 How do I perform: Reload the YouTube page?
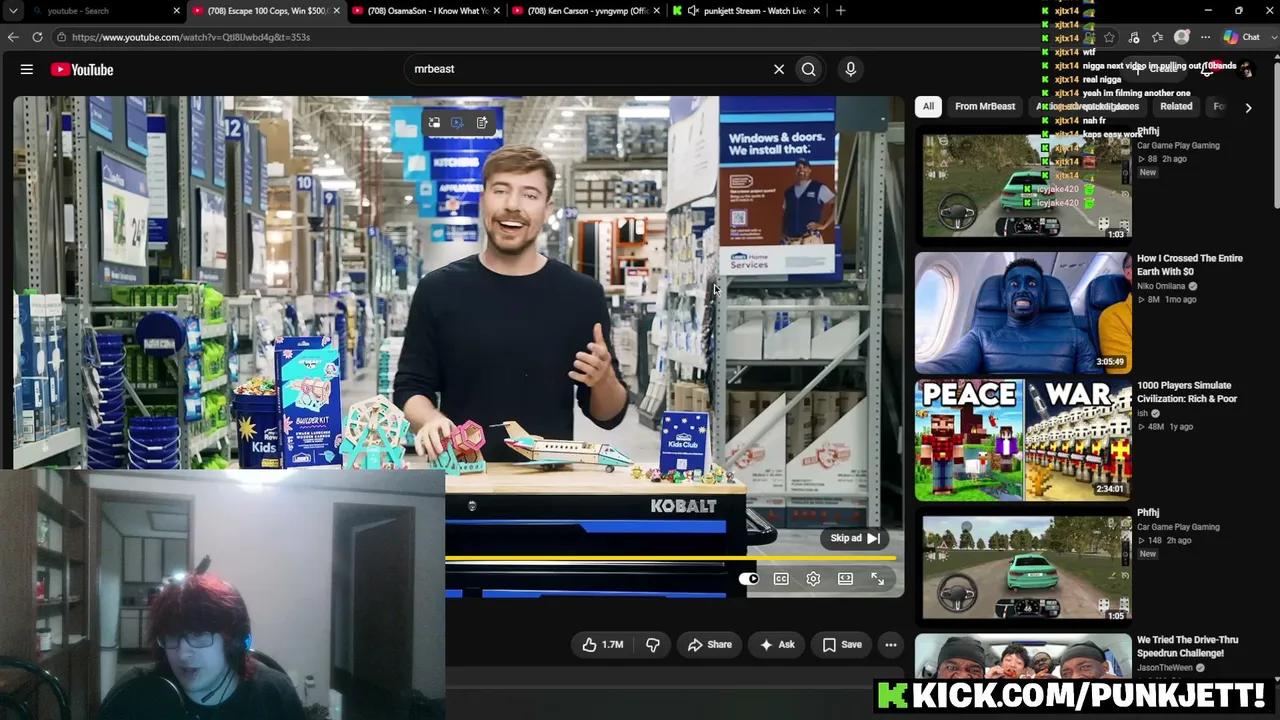pos(37,37)
